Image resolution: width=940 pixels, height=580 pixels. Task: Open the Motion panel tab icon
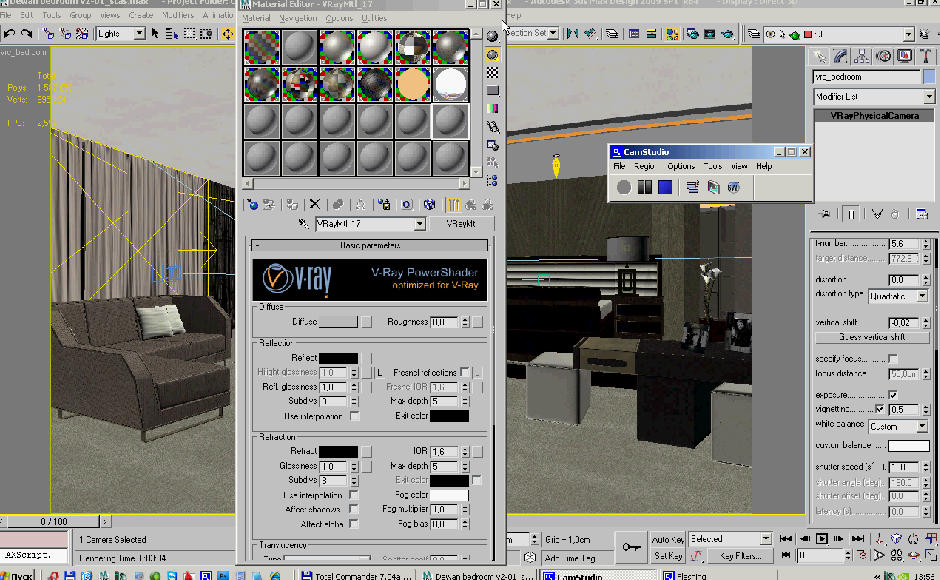(x=883, y=56)
